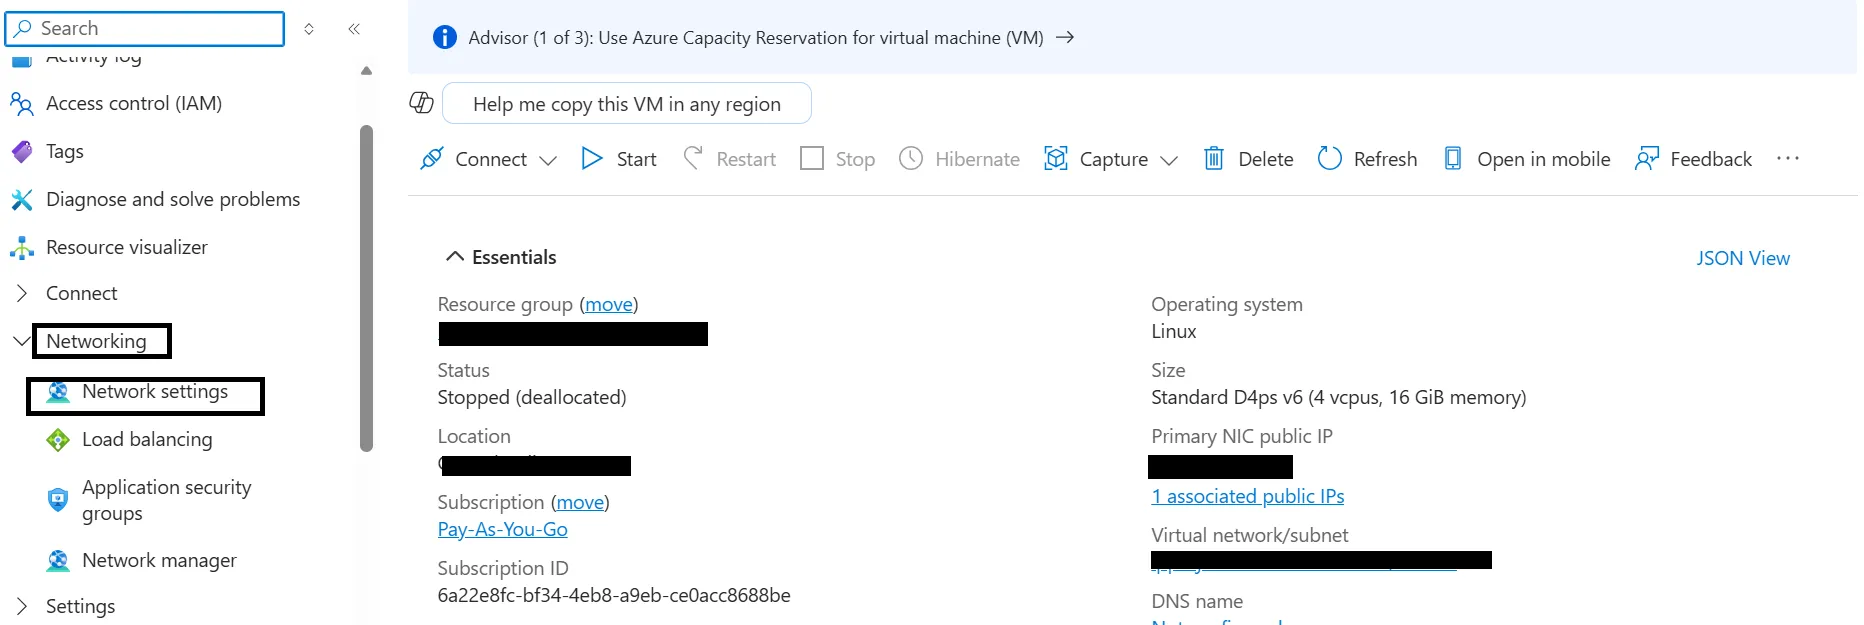Click the Connect plug icon in toolbar
This screenshot has width=1864, height=625.
[x=431, y=158]
